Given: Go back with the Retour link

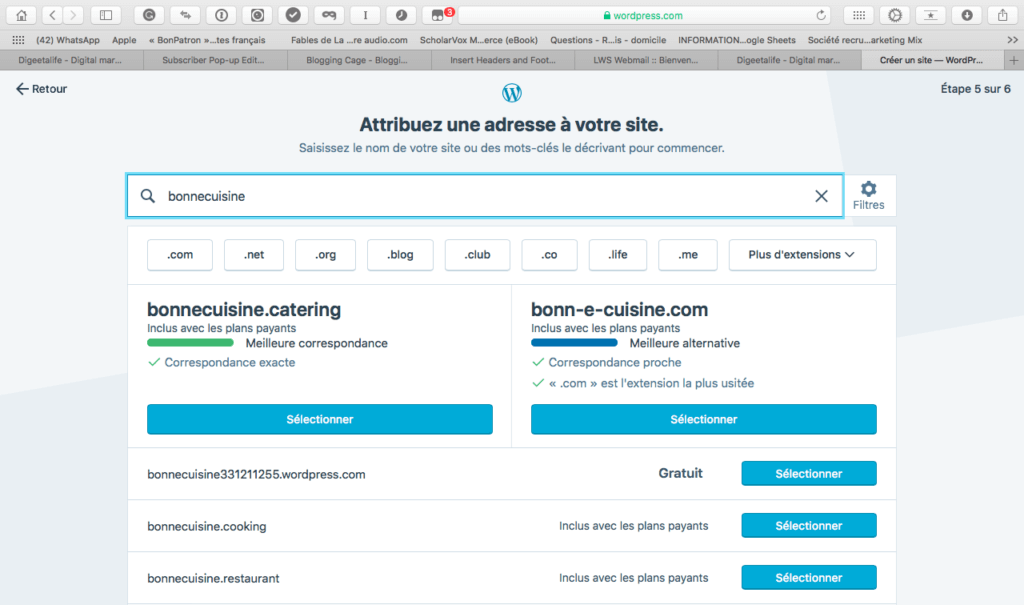Looking at the screenshot, I should (41, 89).
